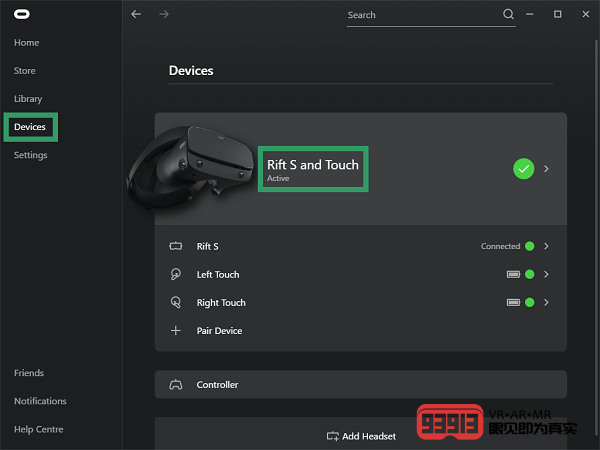Expand the Rift S row chevron

tap(546, 246)
